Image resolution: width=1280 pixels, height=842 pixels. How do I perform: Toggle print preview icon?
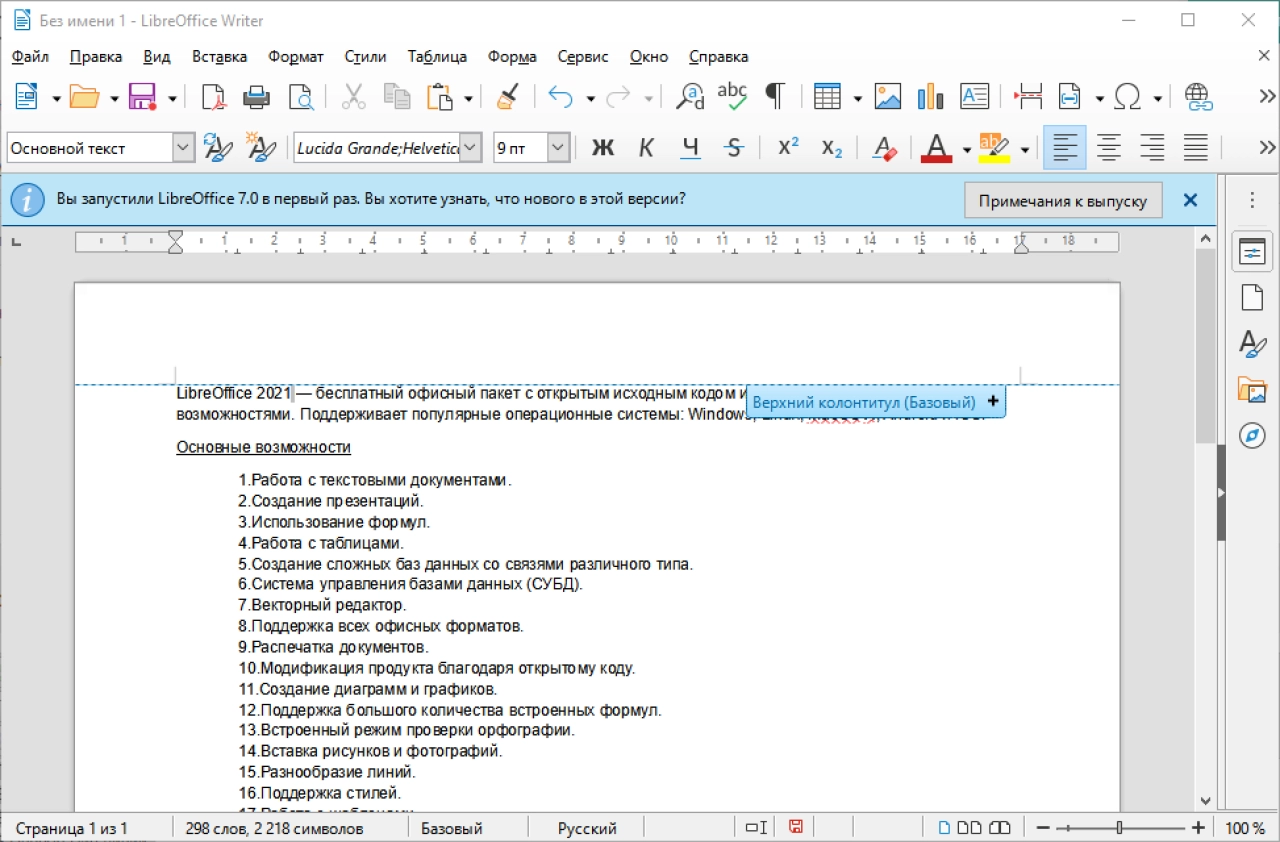[x=300, y=97]
